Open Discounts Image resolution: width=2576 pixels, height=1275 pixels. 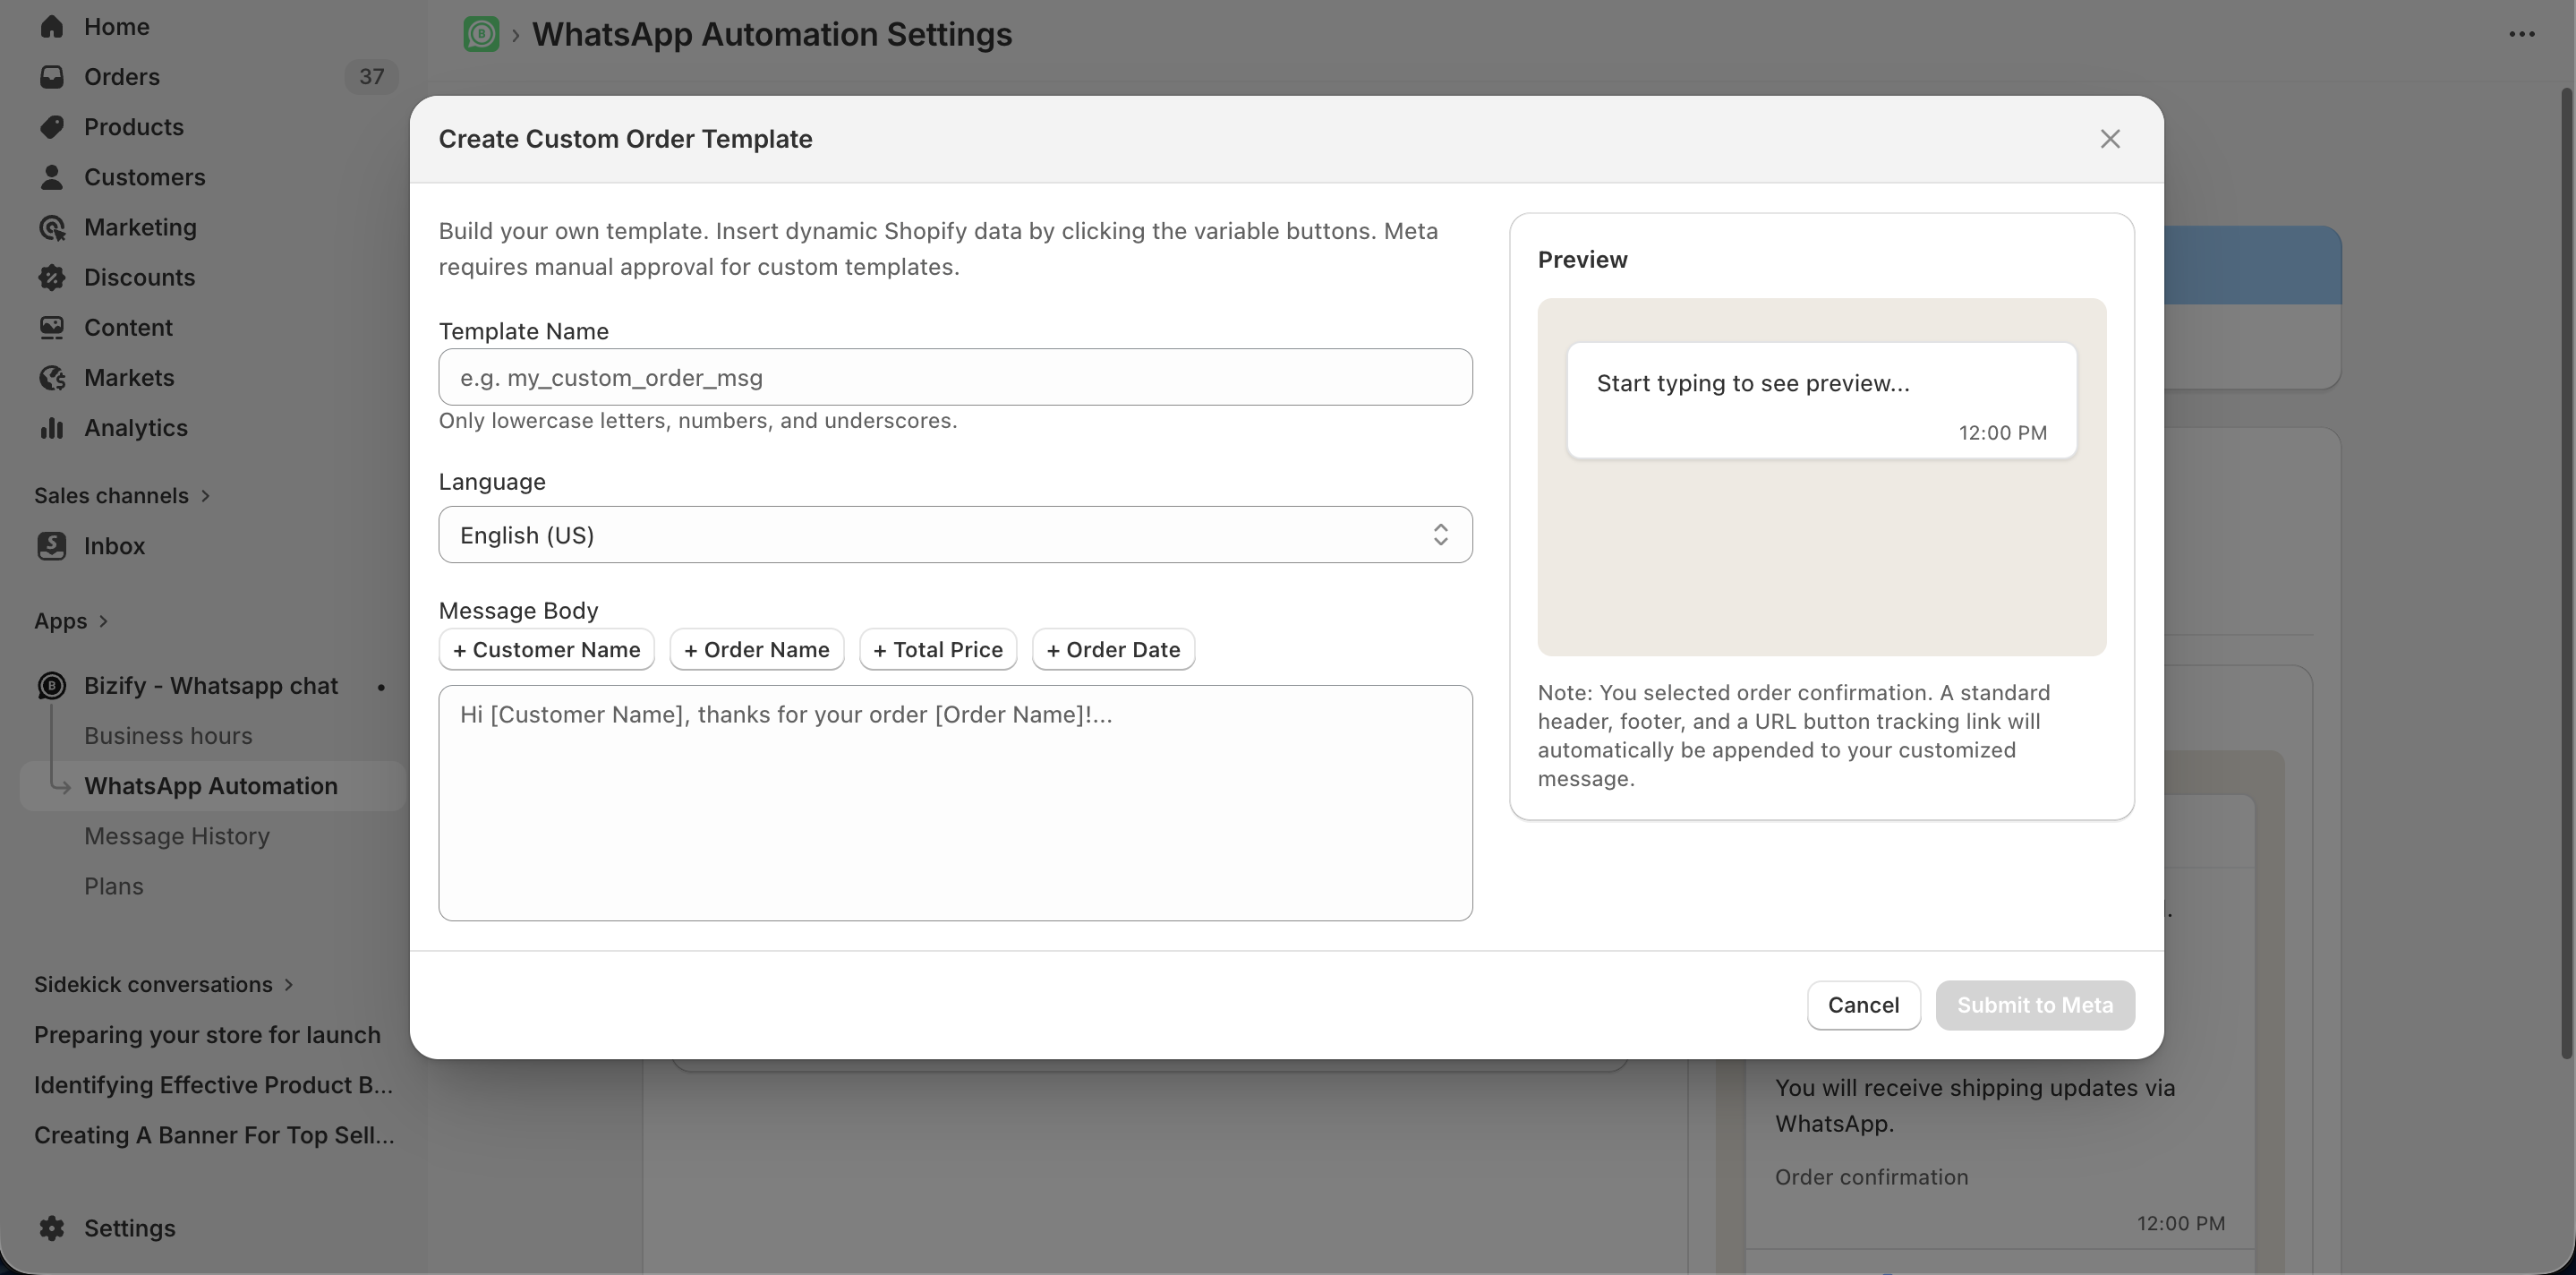pos(139,277)
